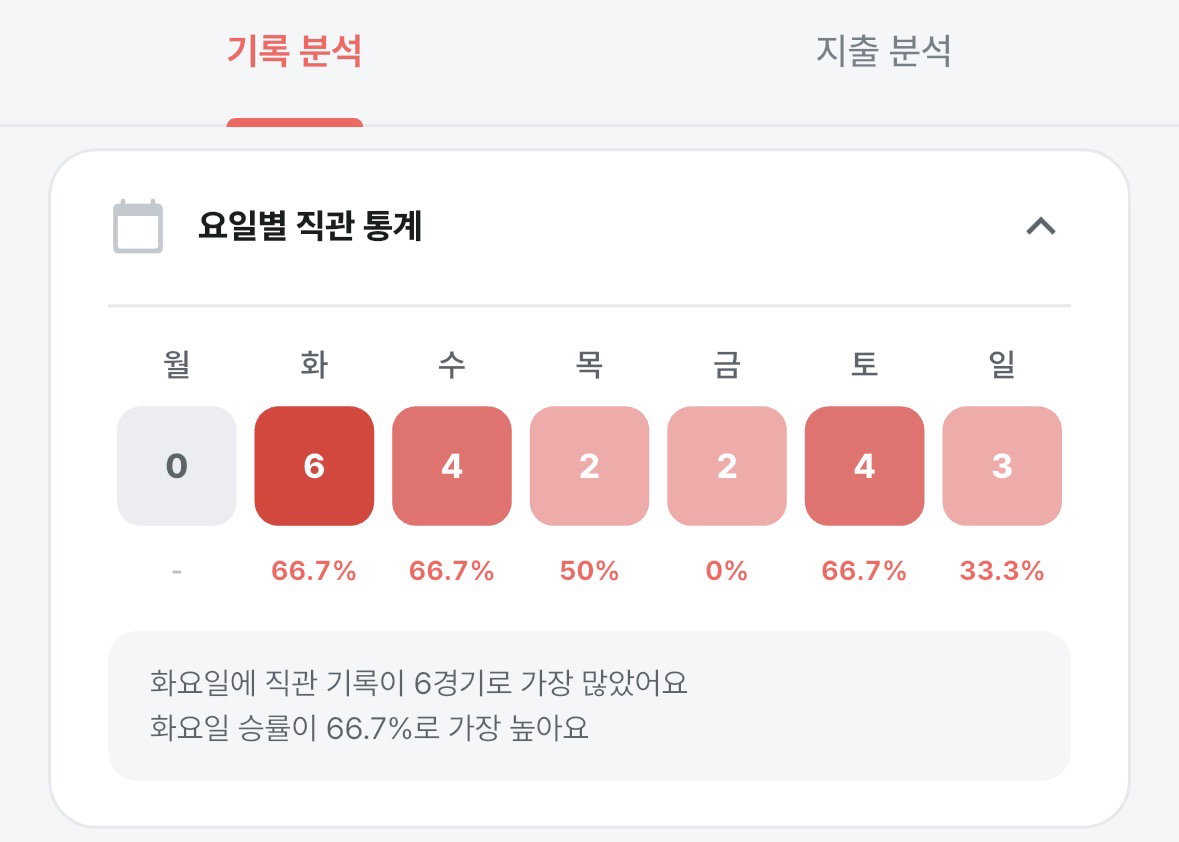This screenshot has height=842, width=1179.
Task: Collapse the 요일별 직관 통계 section
Action: [x=1041, y=226]
